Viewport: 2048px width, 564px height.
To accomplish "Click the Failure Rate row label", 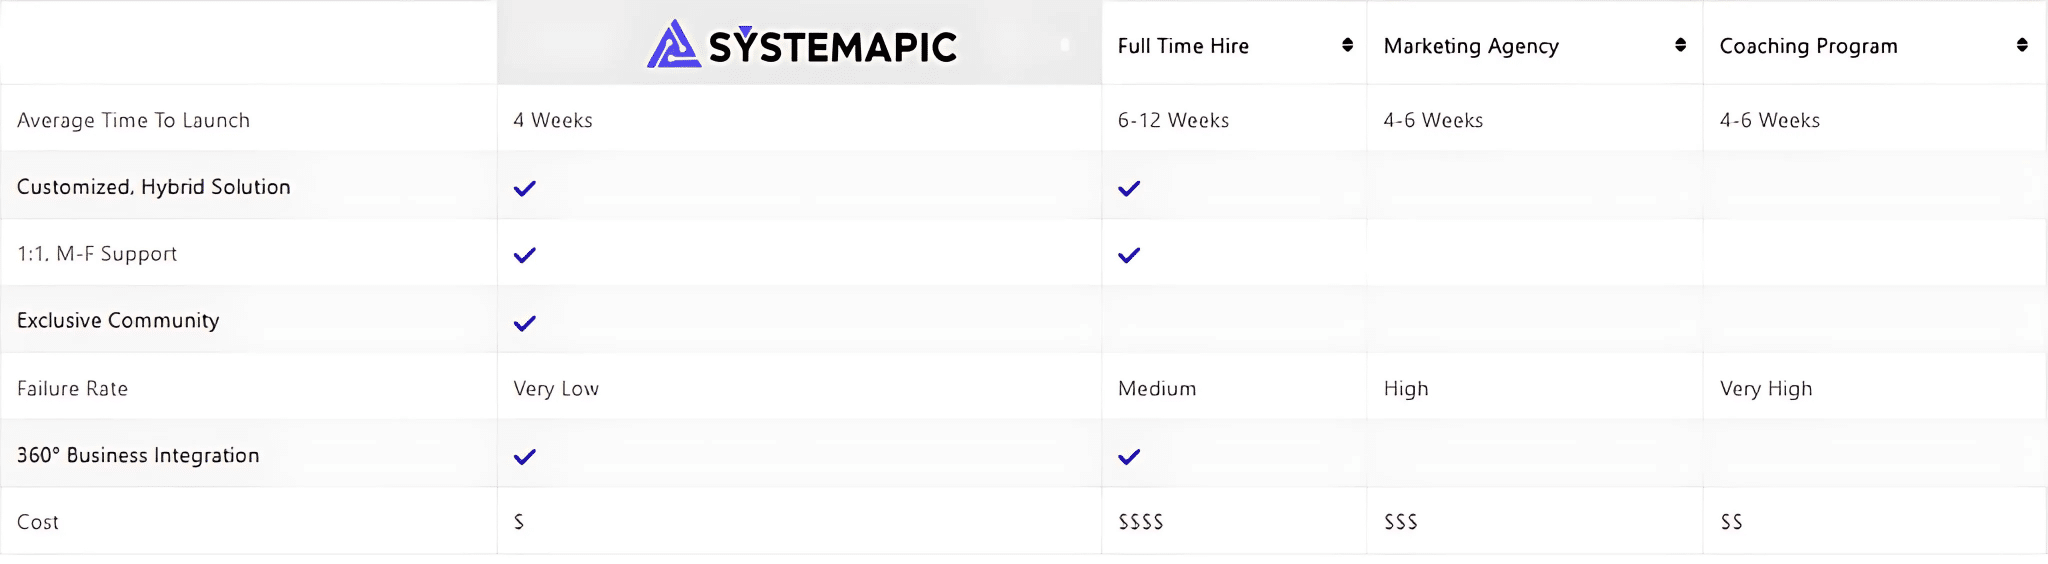I will tap(72, 388).
